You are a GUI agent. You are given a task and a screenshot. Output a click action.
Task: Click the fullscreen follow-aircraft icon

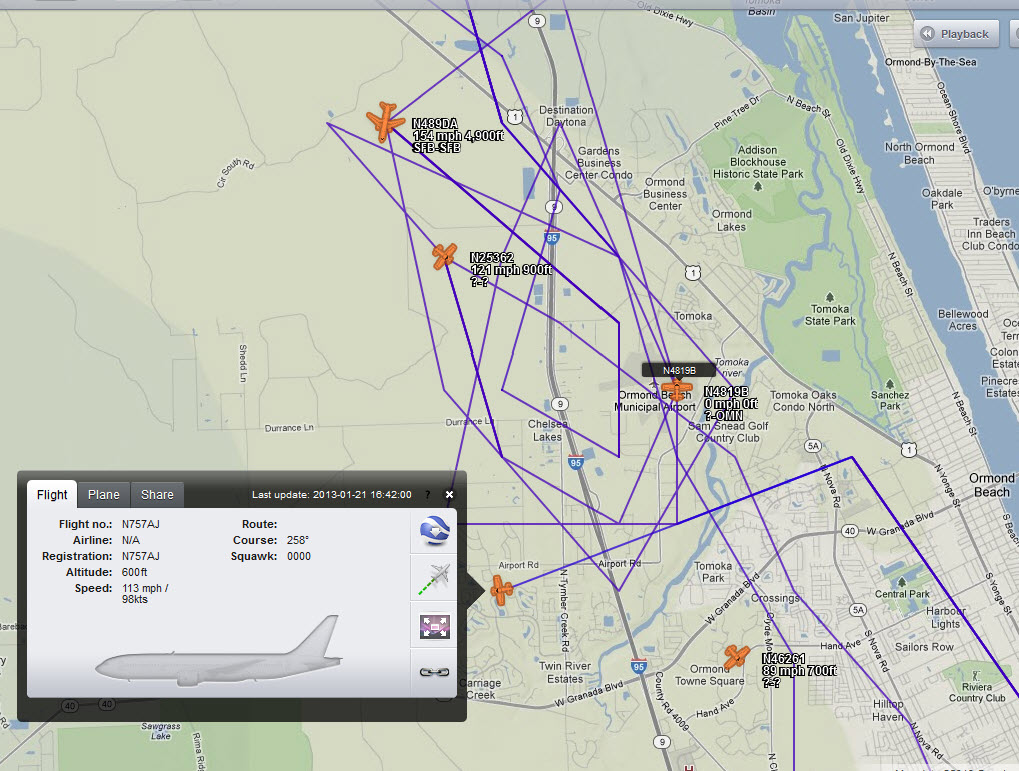point(434,626)
